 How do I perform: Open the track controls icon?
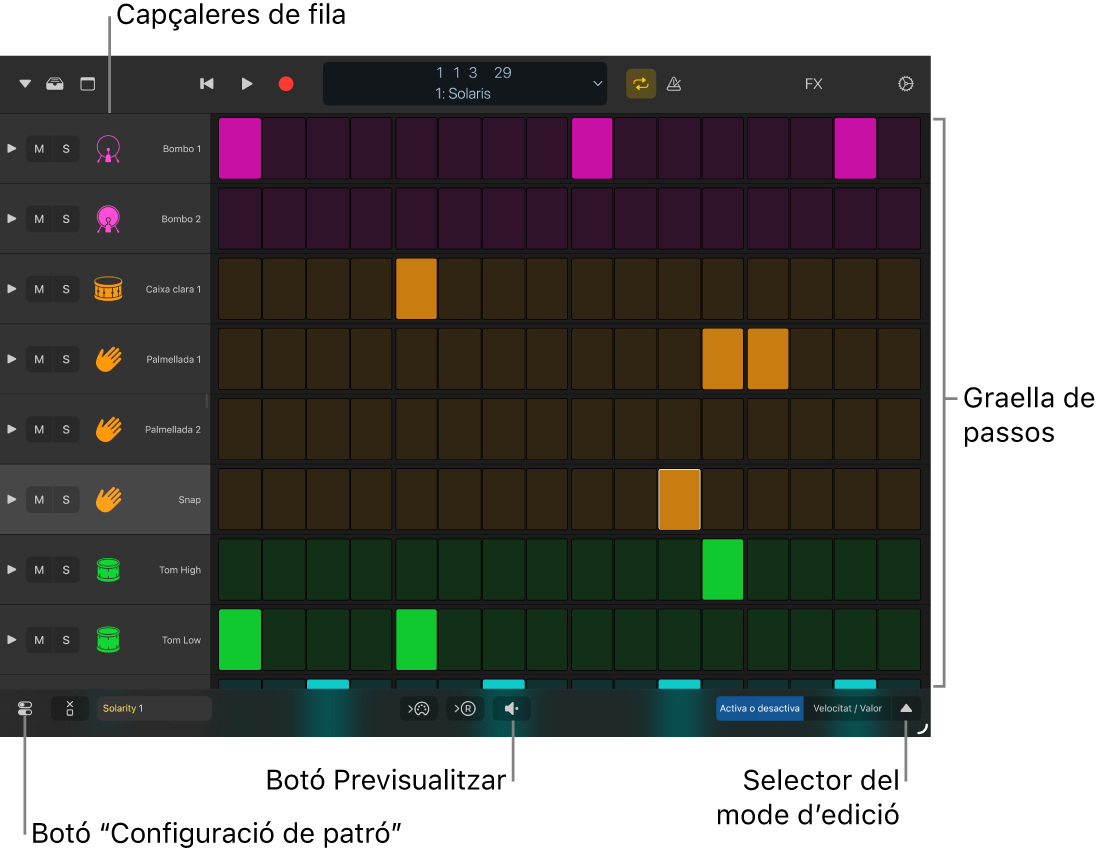(x=25, y=709)
